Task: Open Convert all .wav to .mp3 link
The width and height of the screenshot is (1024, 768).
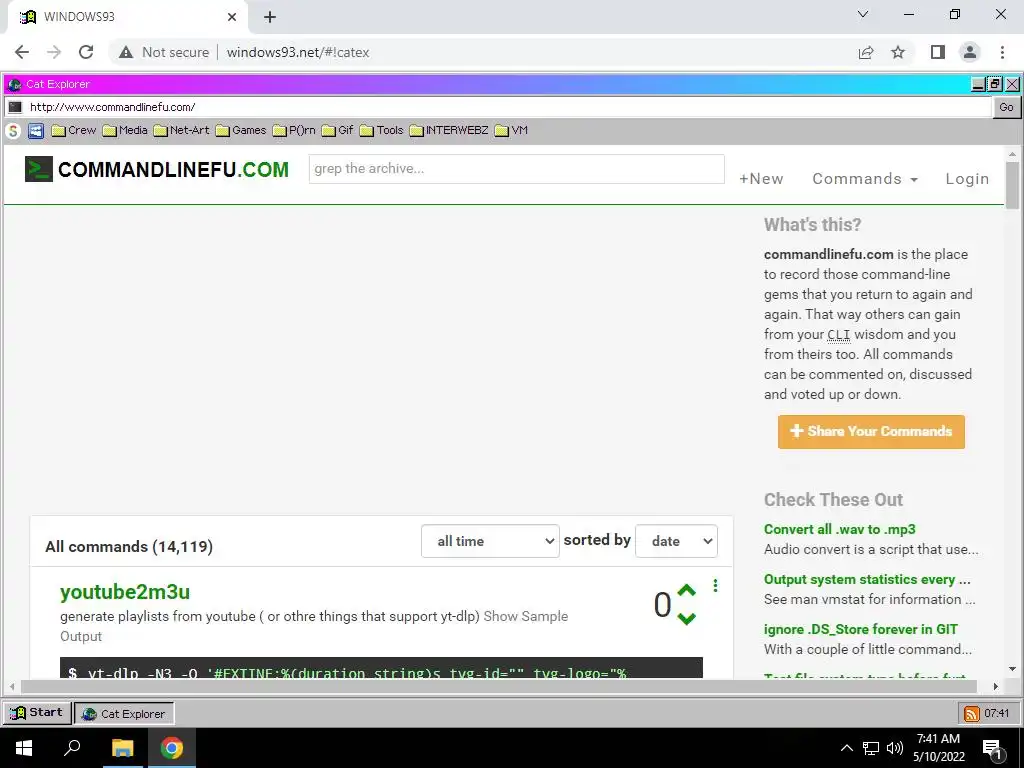Action: [x=840, y=530]
